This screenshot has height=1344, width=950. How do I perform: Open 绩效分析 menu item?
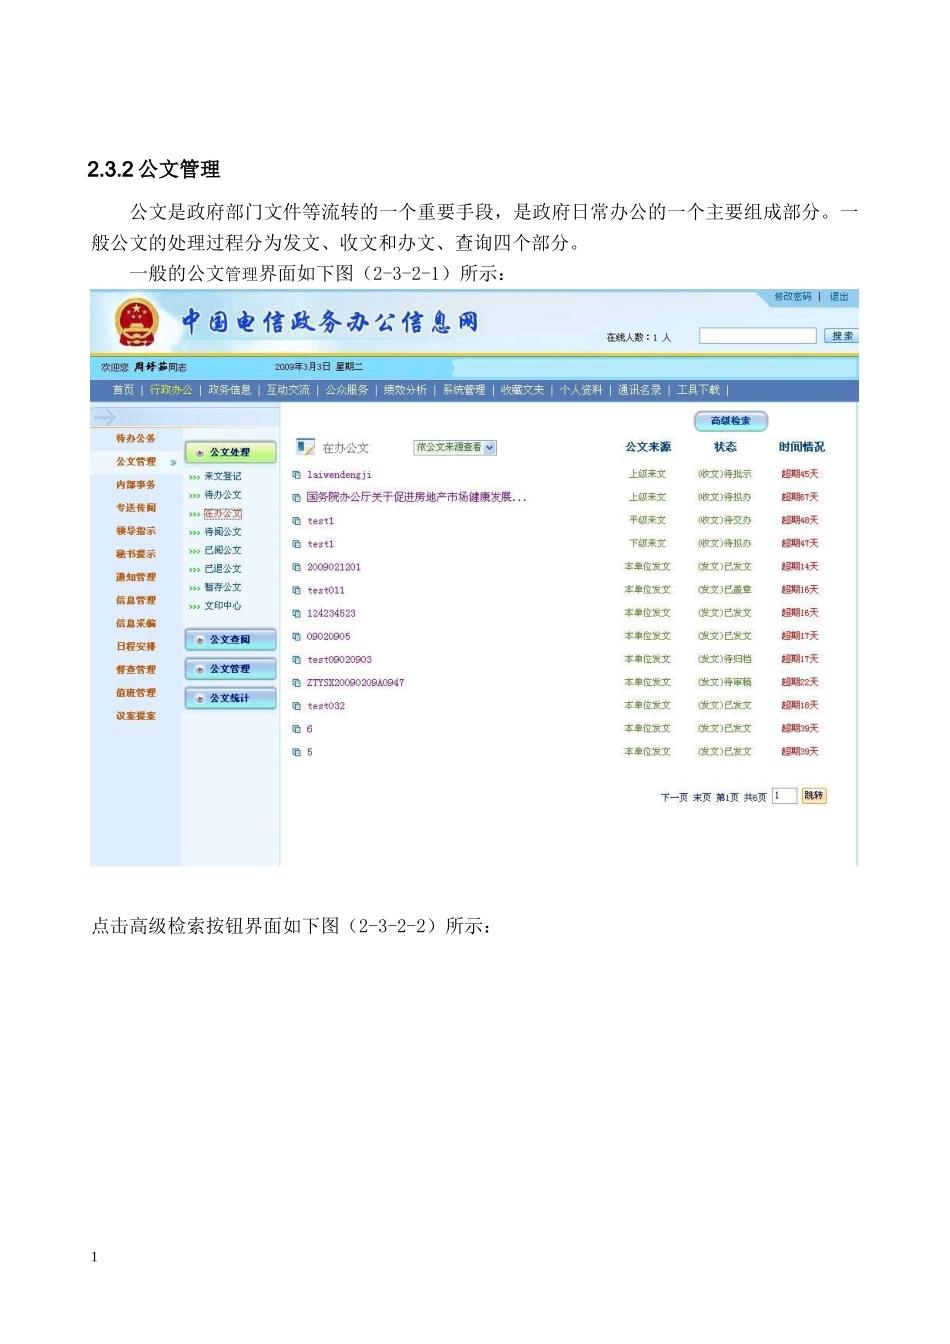[405, 390]
